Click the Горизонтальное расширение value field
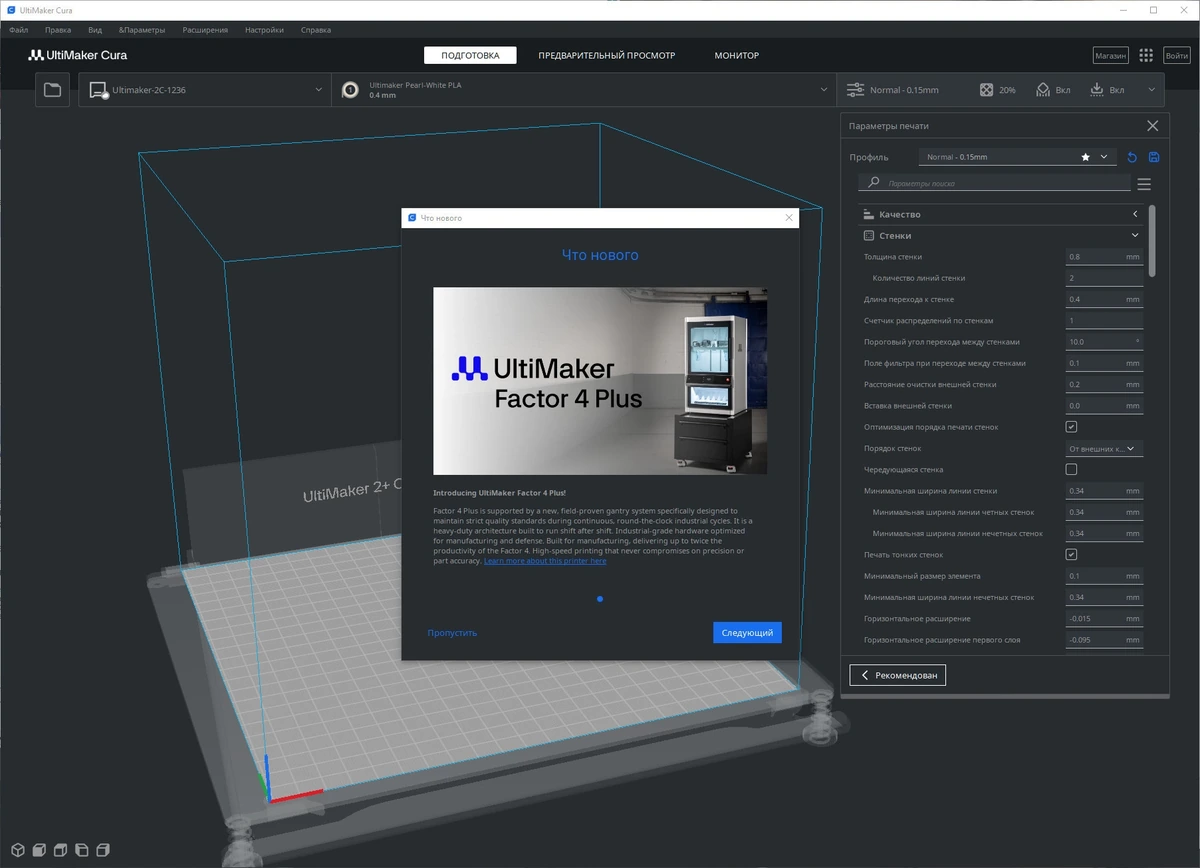The width and height of the screenshot is (1200, 868). [x=1104, y=618]
